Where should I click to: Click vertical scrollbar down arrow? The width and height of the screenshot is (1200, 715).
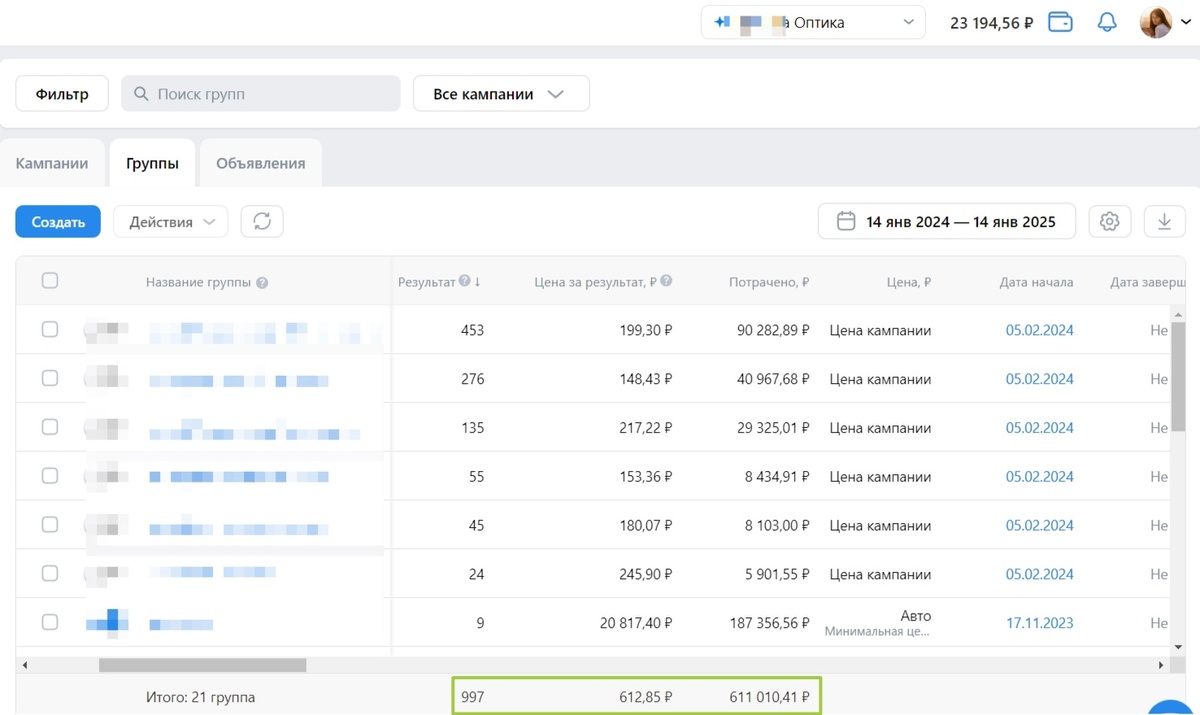click(1178, 648)
